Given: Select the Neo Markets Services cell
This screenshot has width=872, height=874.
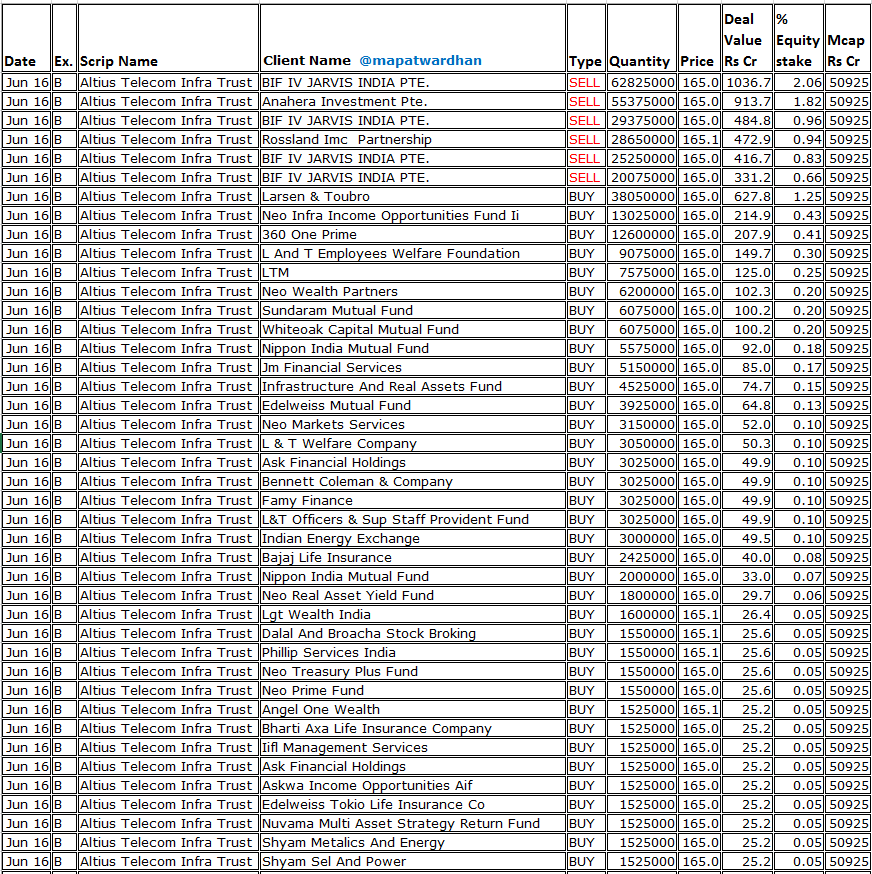Looking at the screenshot, I should click(413, 424).
